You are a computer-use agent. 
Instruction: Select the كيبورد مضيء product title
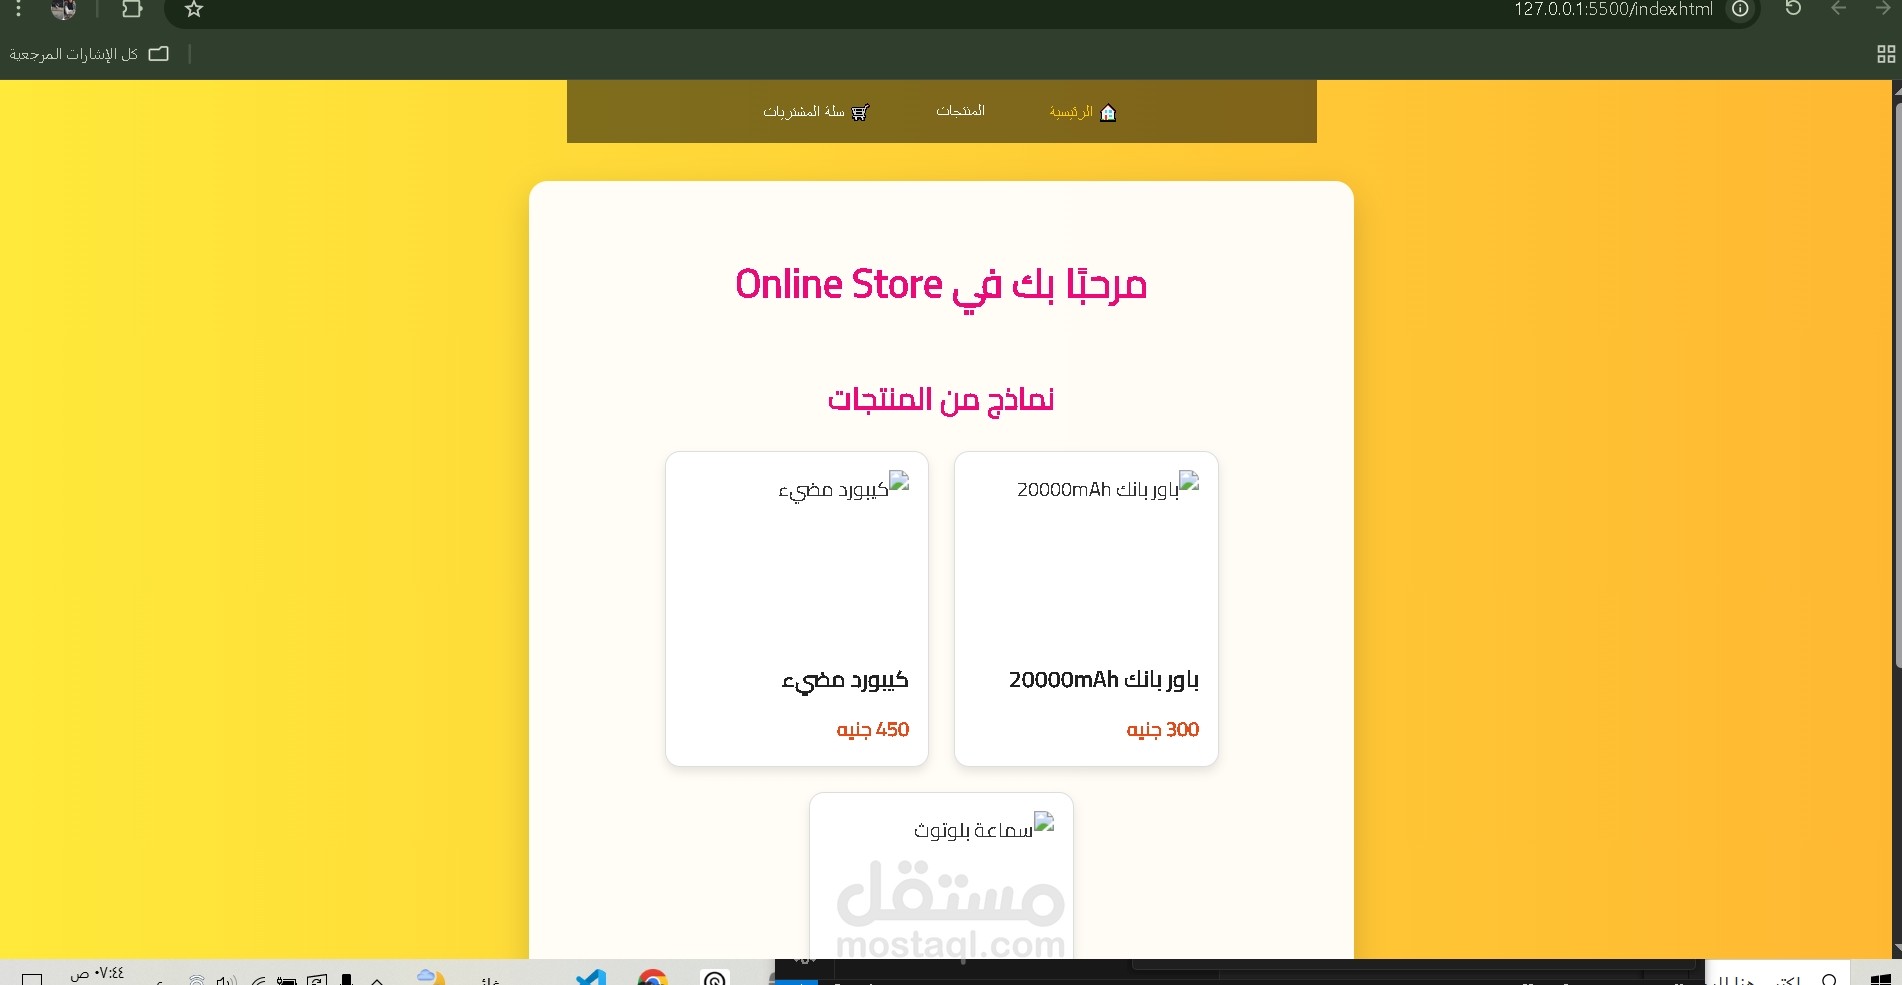click(x=845, y=680)
